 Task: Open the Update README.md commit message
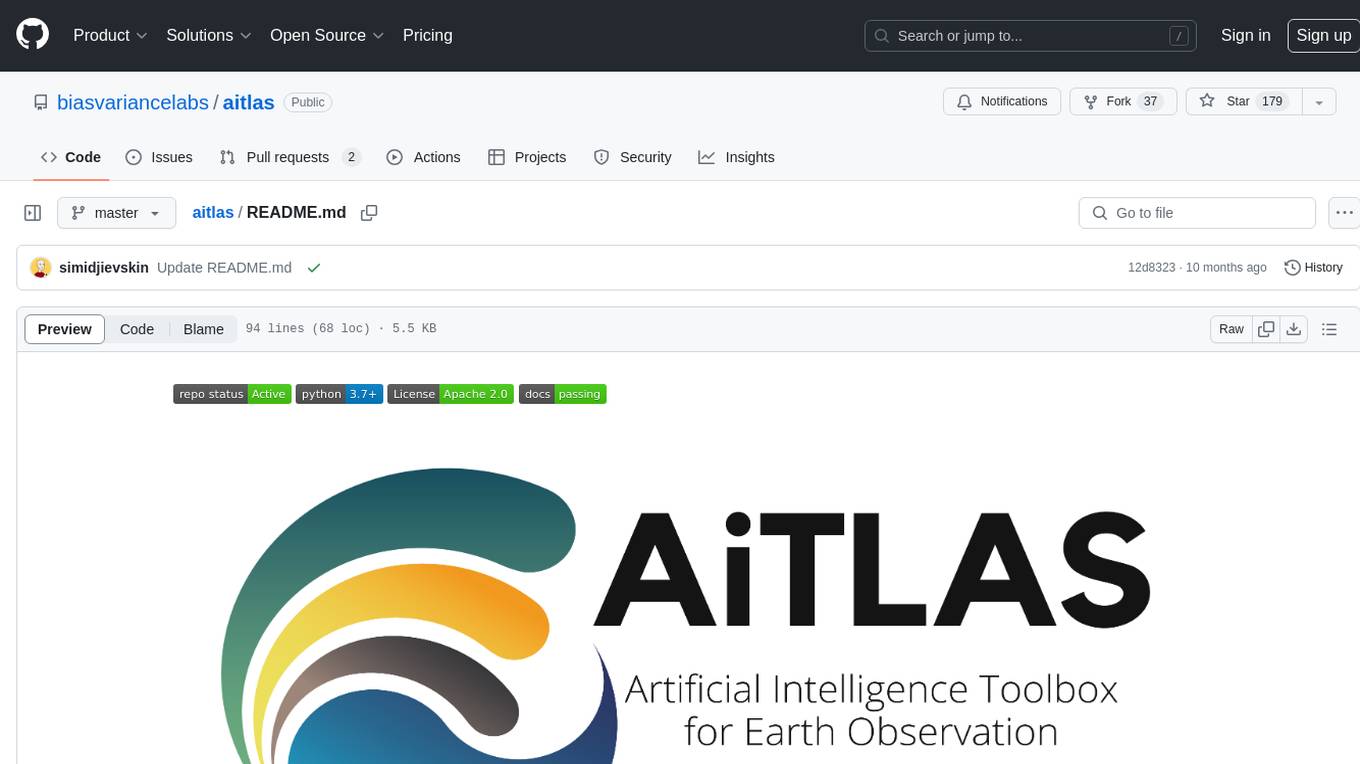click(224, 268)
